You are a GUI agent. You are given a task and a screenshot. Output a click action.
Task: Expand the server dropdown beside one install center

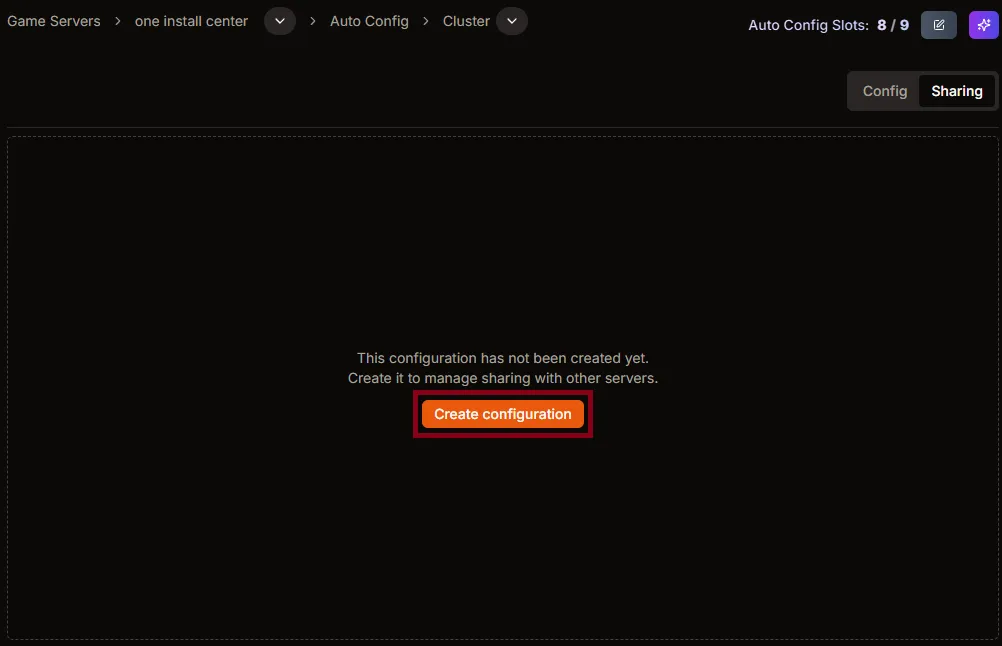click(x=280, y=21)
